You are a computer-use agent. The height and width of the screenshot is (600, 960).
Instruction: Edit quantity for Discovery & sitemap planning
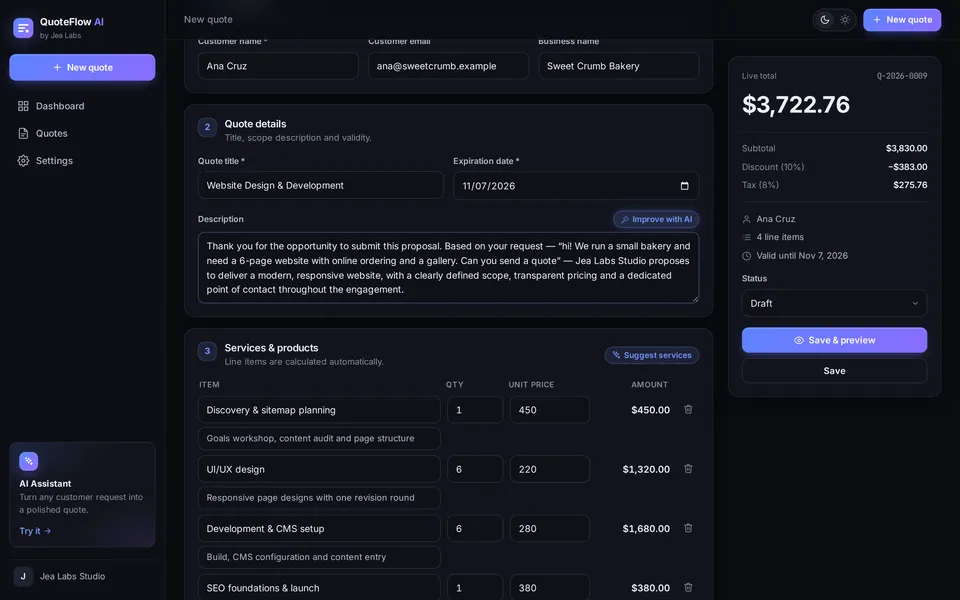tap(475, 410)
